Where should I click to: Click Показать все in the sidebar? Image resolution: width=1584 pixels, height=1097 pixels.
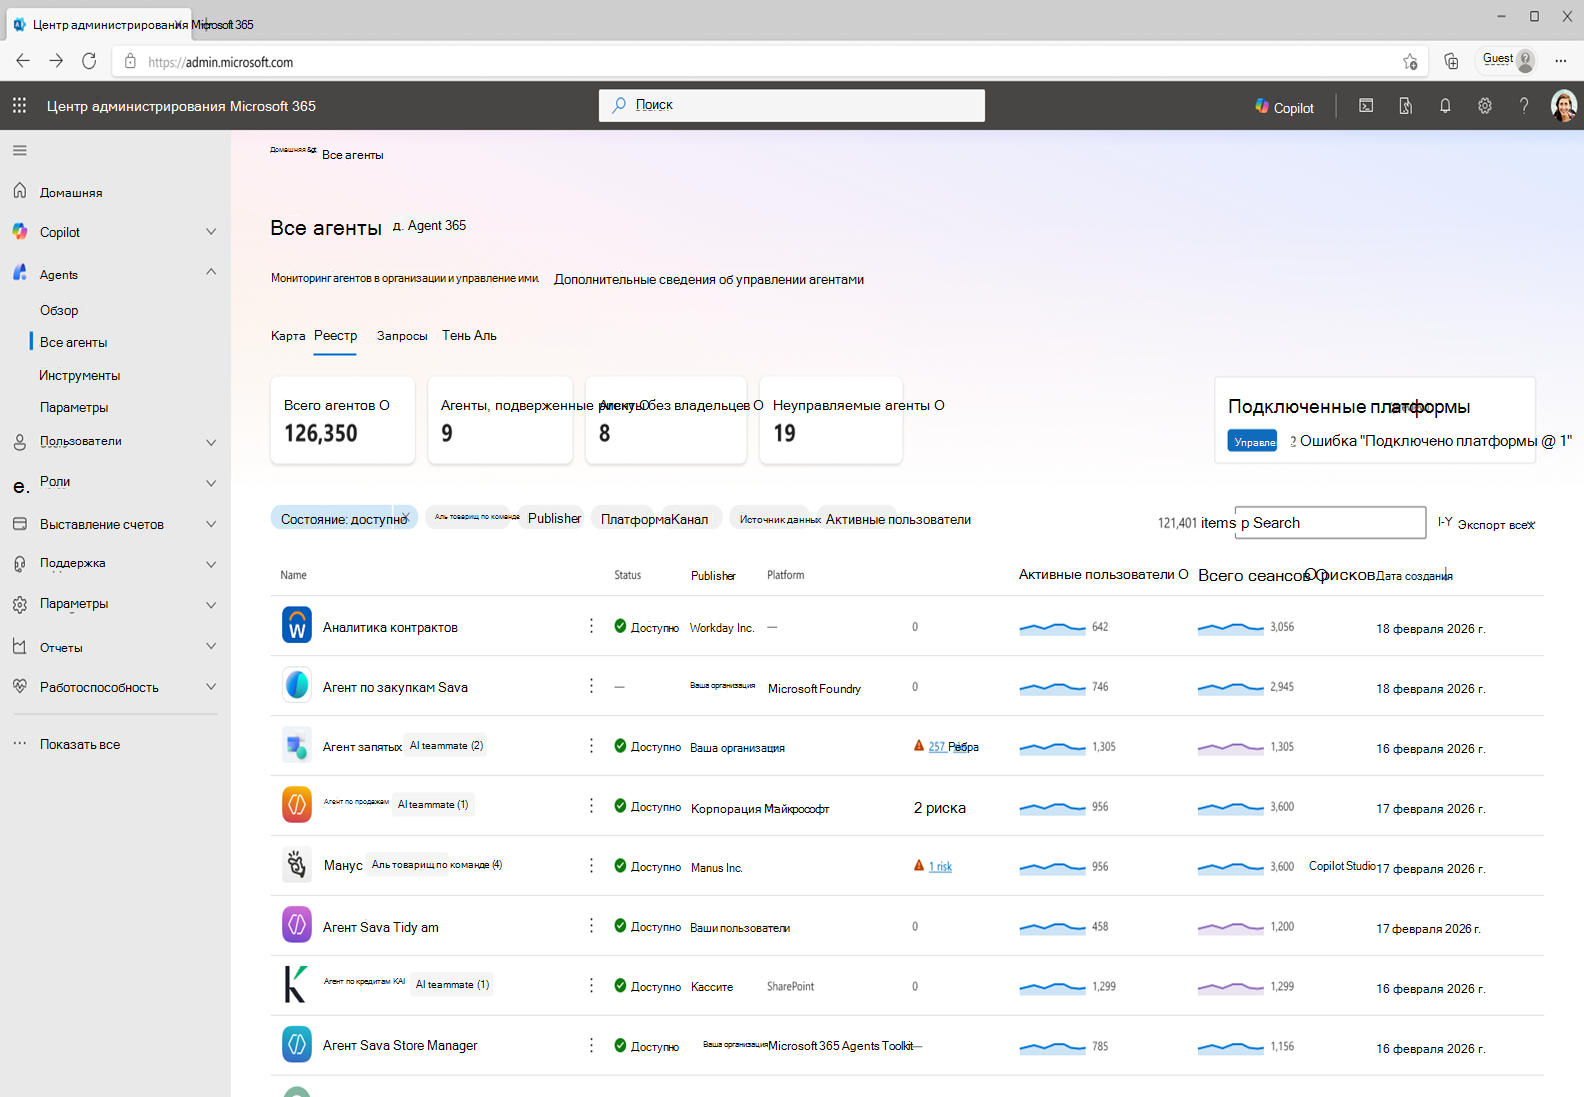point(80,744)
